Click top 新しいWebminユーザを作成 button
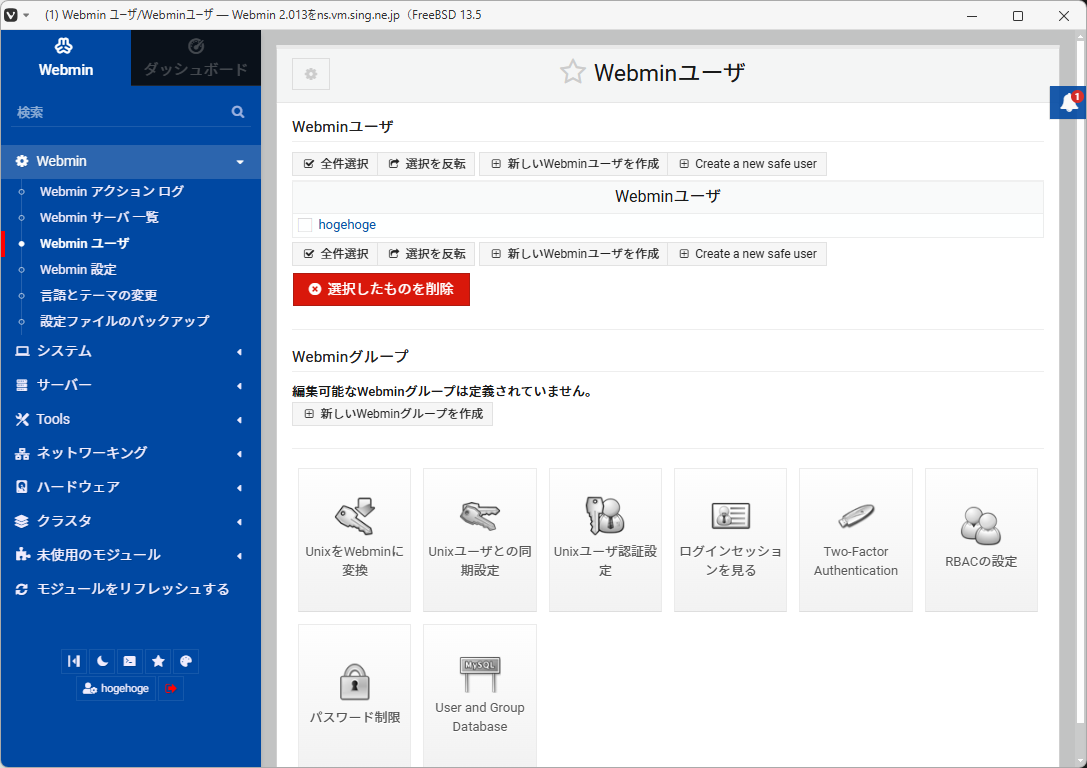 pyautogui.click(x=574, y=164)
